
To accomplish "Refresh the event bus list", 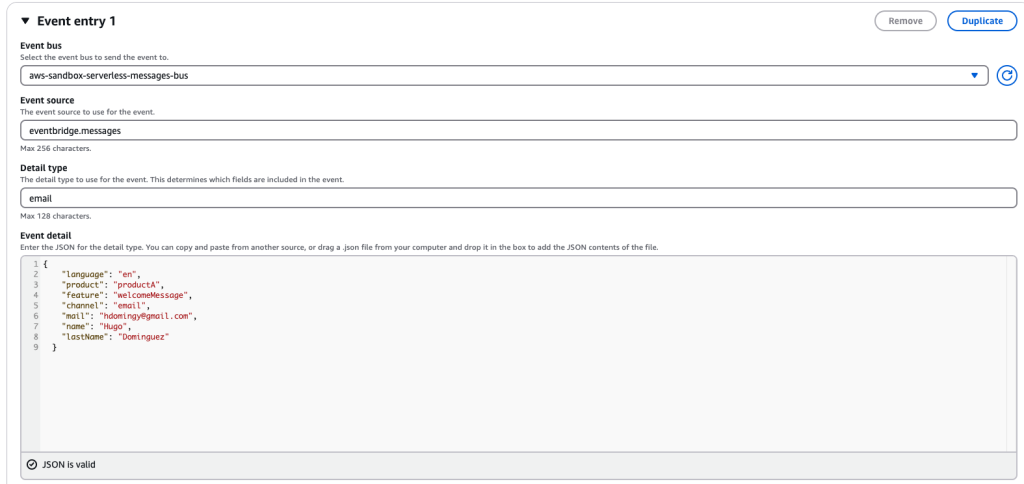I will (1006, 76).
